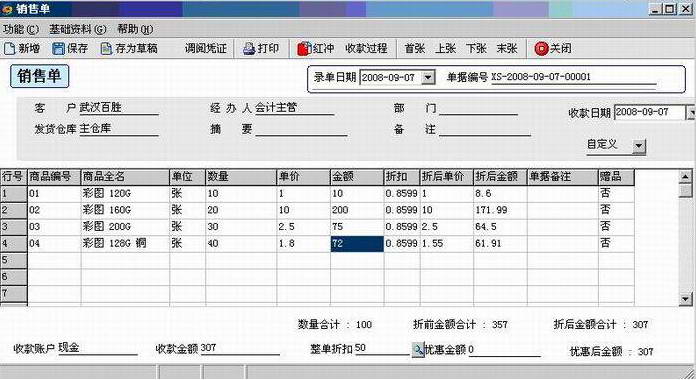
Task: Click the 商品编号 column header
Action: click(x=54, y=177)
